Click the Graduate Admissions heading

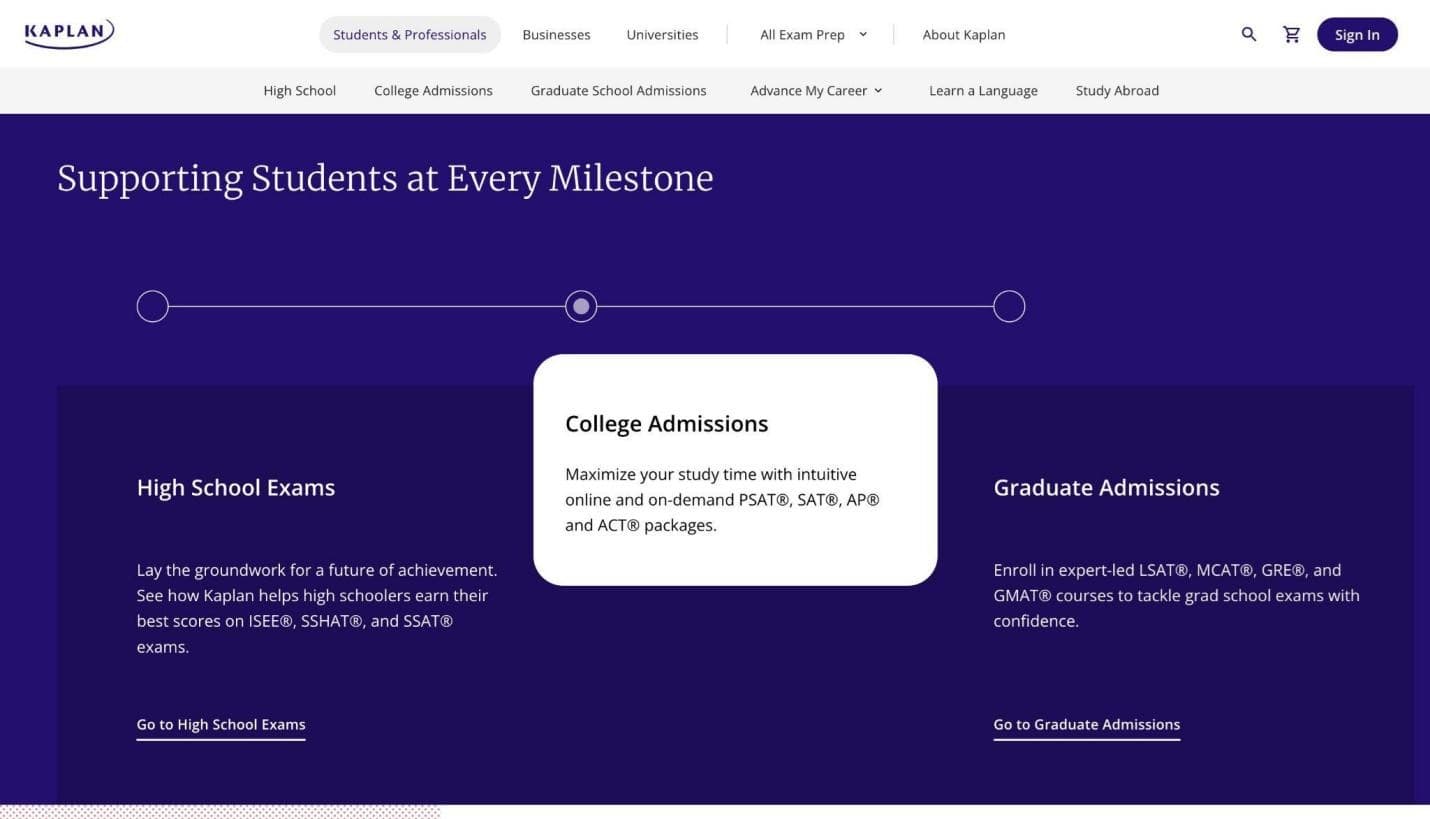1106,487
